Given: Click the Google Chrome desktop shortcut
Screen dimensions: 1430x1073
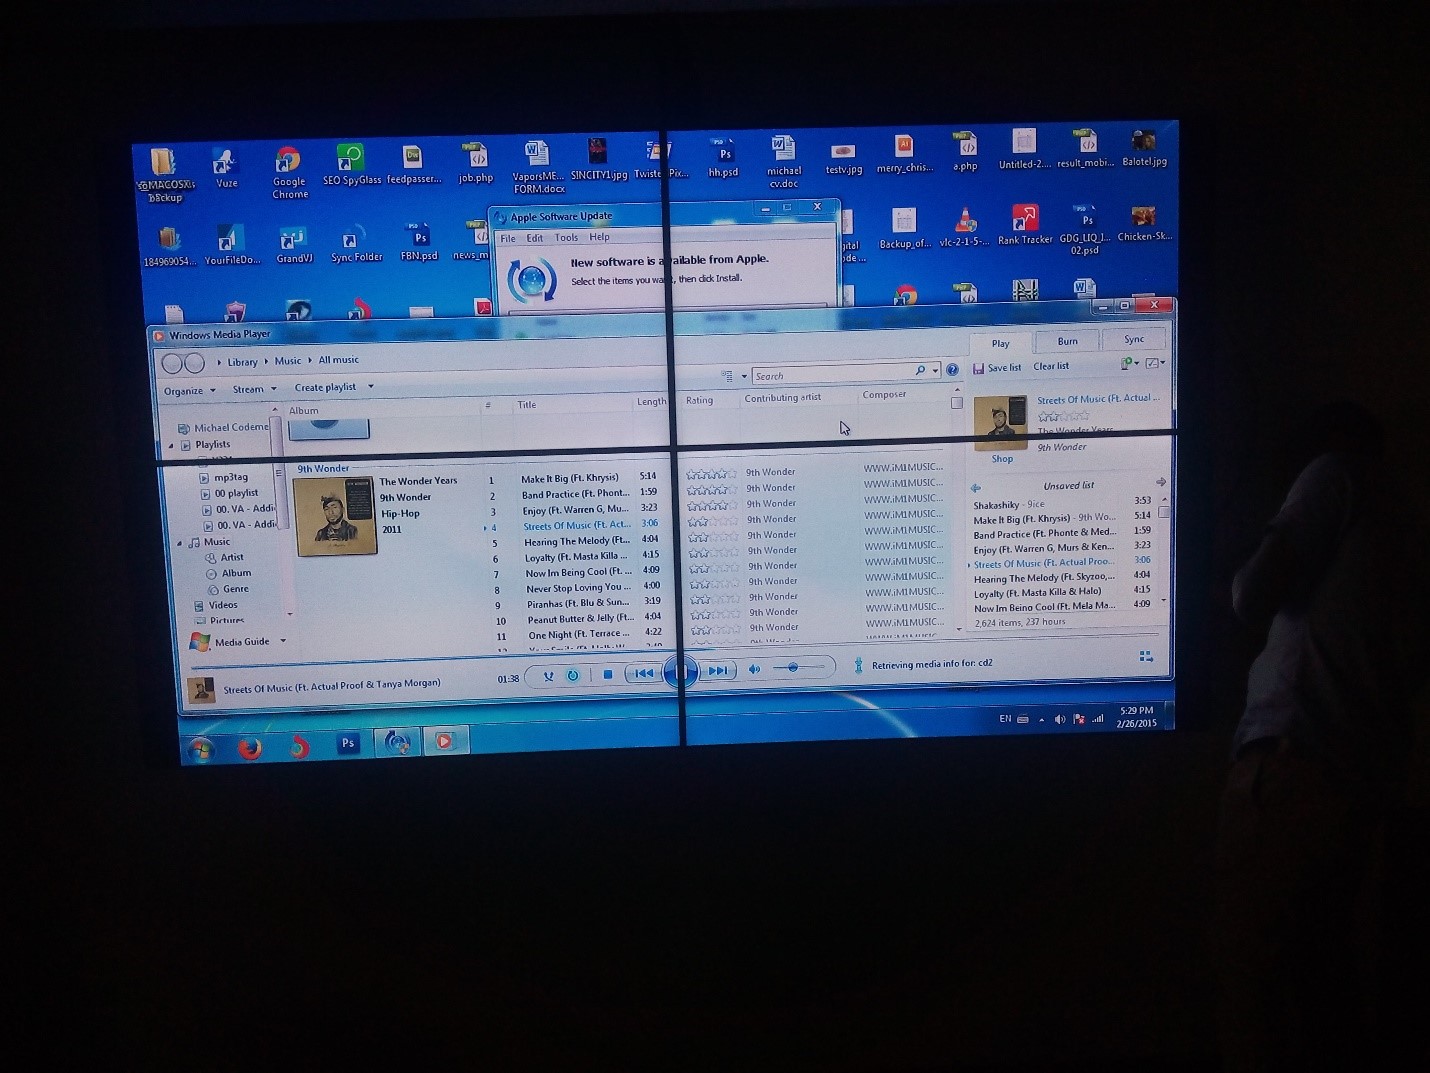Looking at the screenshot, I should 289,174.
